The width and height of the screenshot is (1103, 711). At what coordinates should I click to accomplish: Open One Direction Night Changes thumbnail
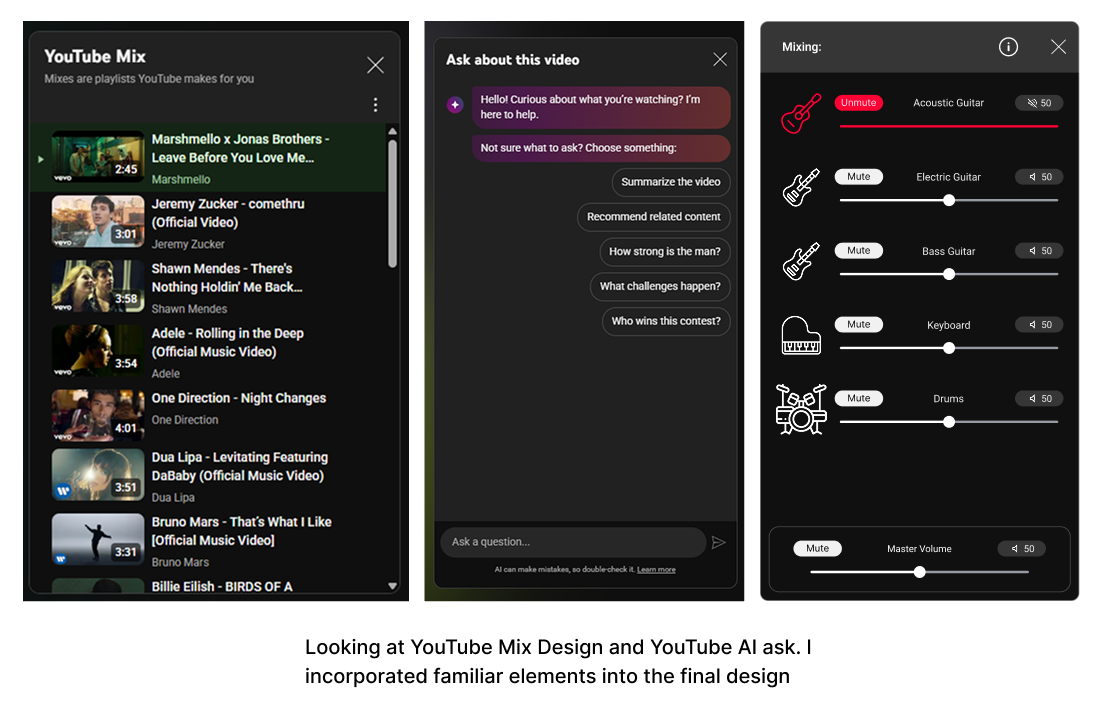98,416
